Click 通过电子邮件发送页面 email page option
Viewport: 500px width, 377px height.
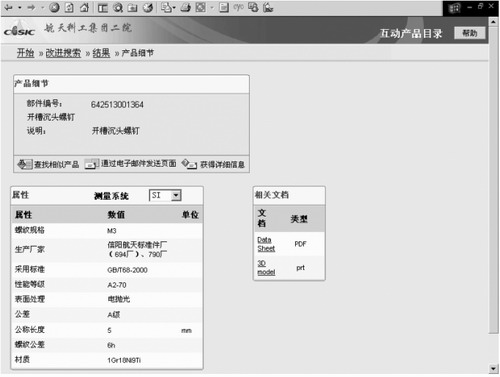point(139,163)
